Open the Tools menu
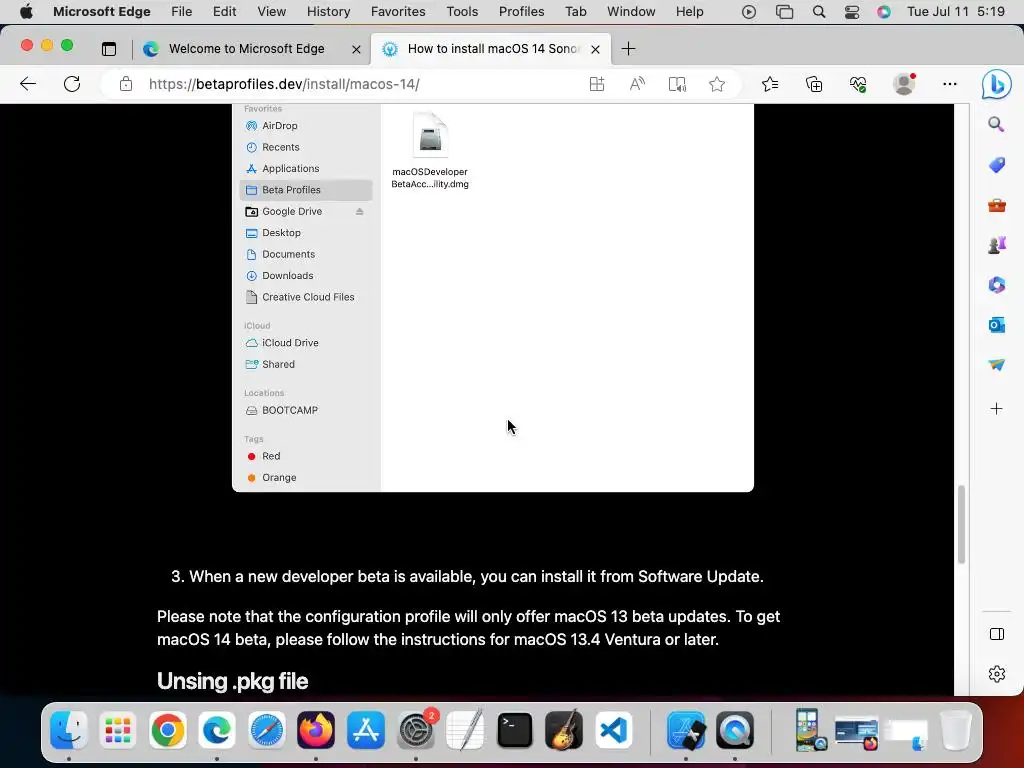The width and height of the screenshot is (1024, 768). tap(462, 12)
